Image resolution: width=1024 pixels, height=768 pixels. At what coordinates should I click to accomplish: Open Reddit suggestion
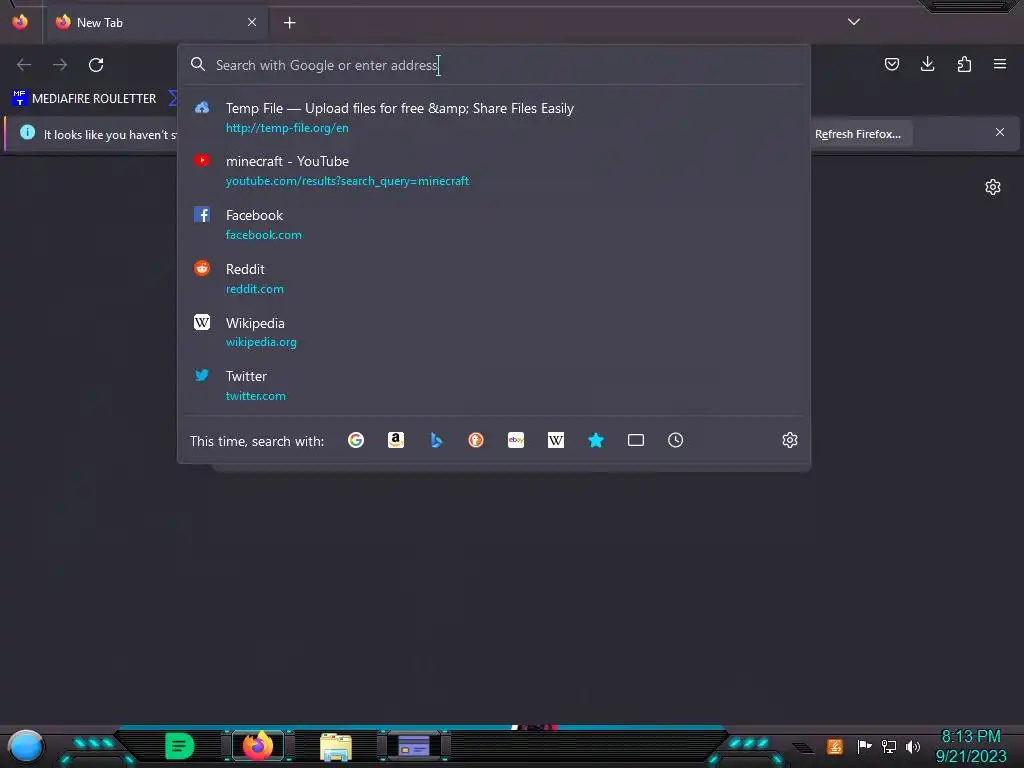tap(494, 278)
